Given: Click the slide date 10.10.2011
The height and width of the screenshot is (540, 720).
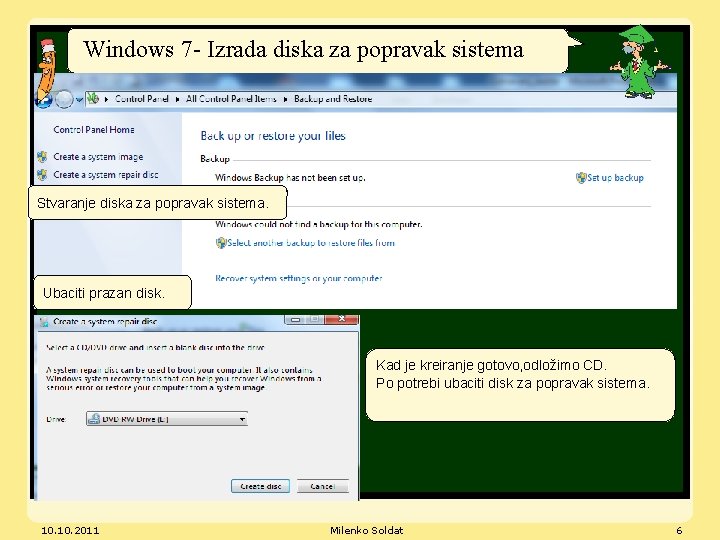Looking at the screenshot, I should (70, 530).
